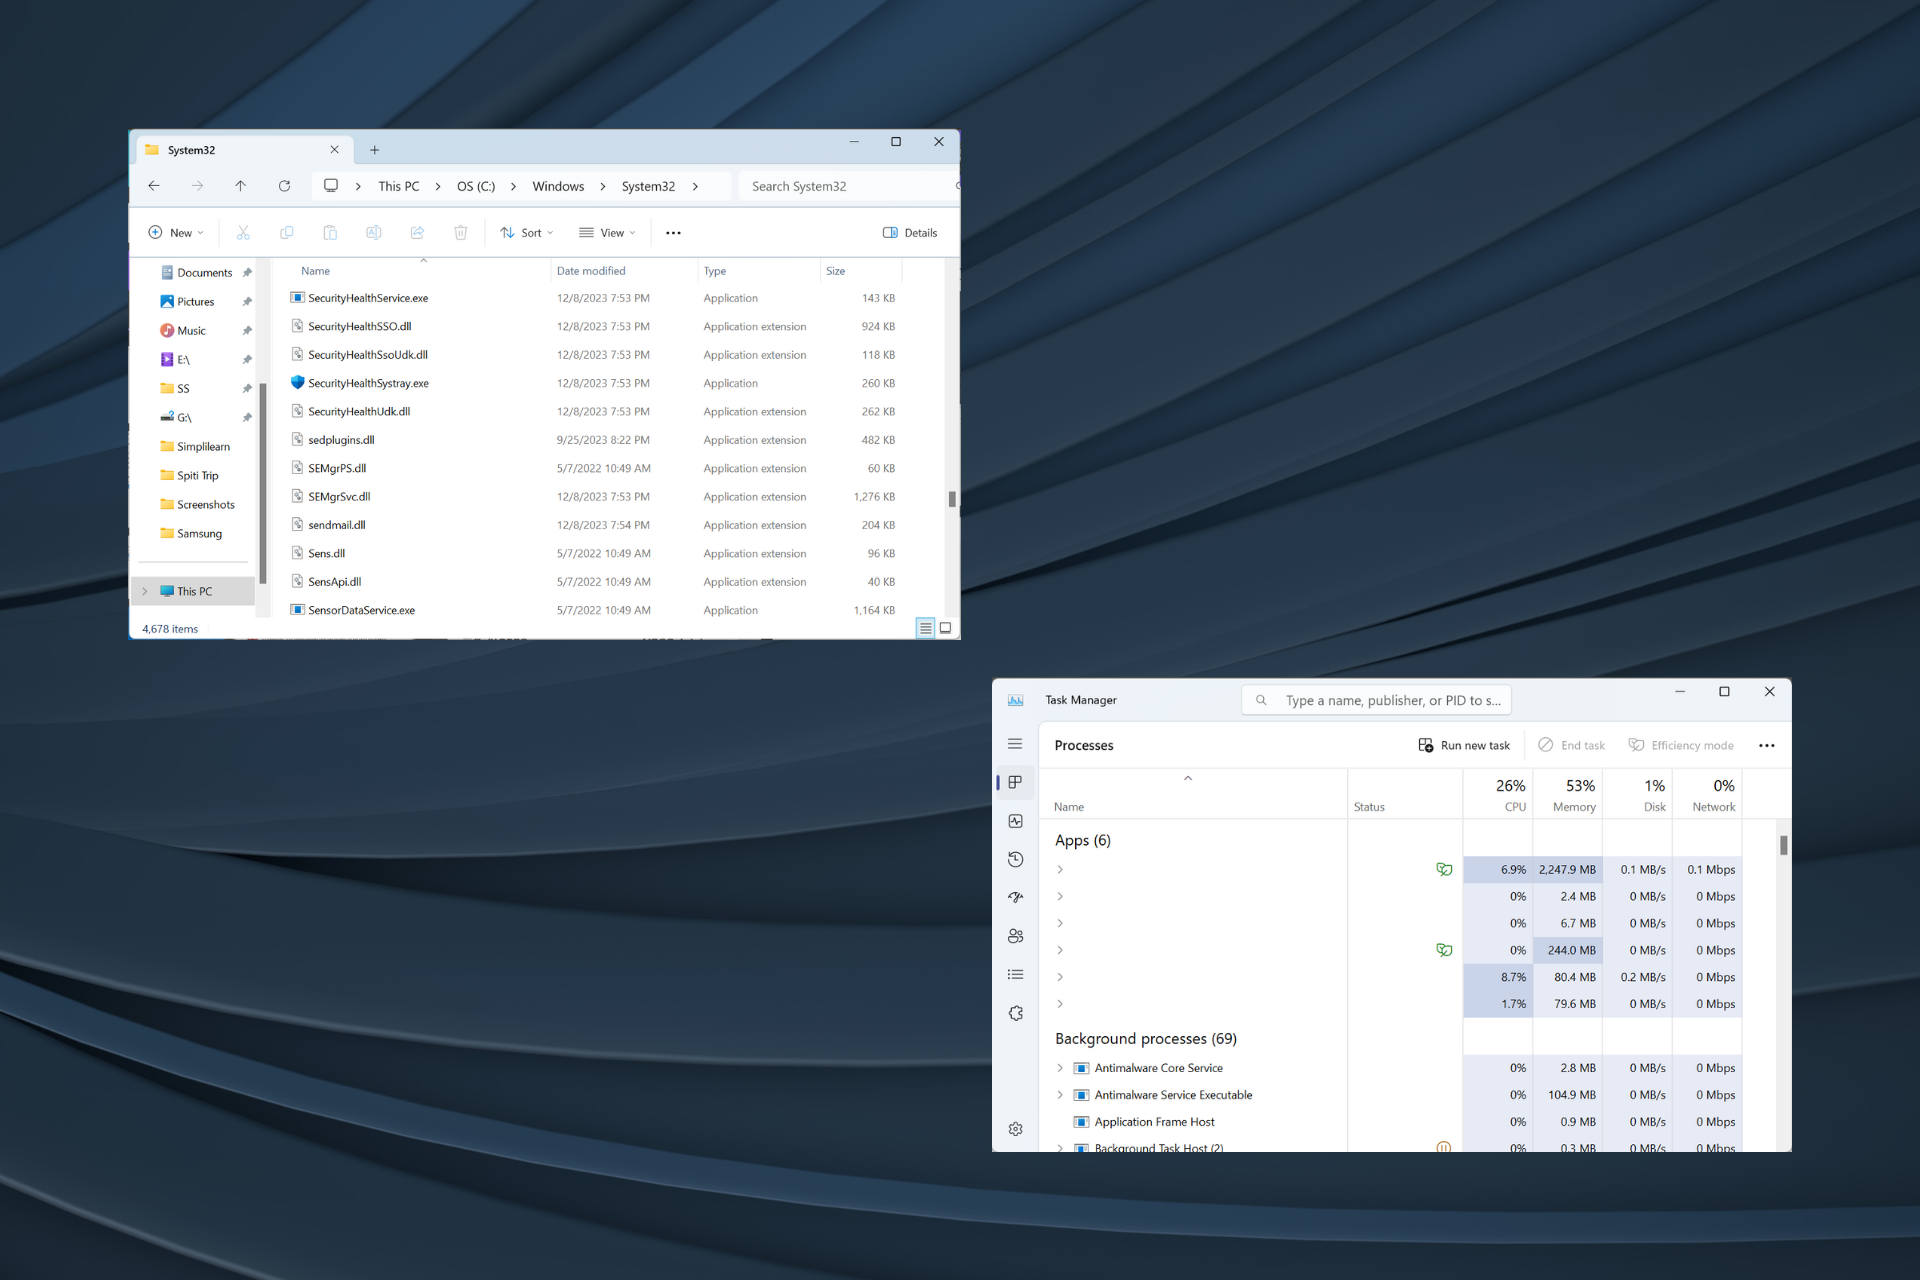Select the Application Frame Host process
1920x1280 pixels.
pos(1154,1122)
